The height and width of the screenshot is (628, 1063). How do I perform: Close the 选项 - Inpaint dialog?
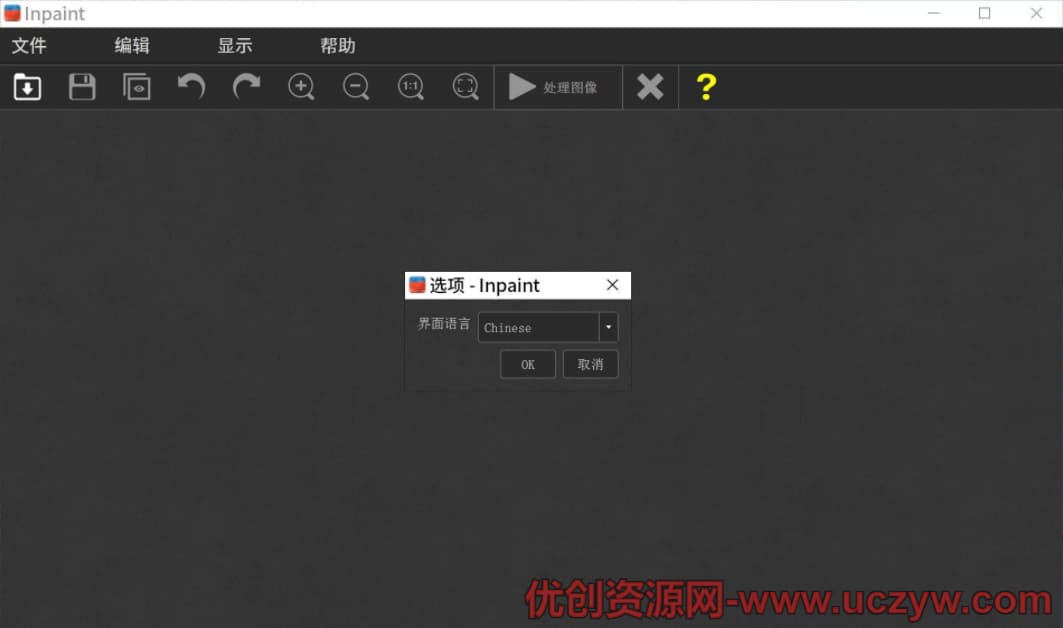(x=612, y=284)
